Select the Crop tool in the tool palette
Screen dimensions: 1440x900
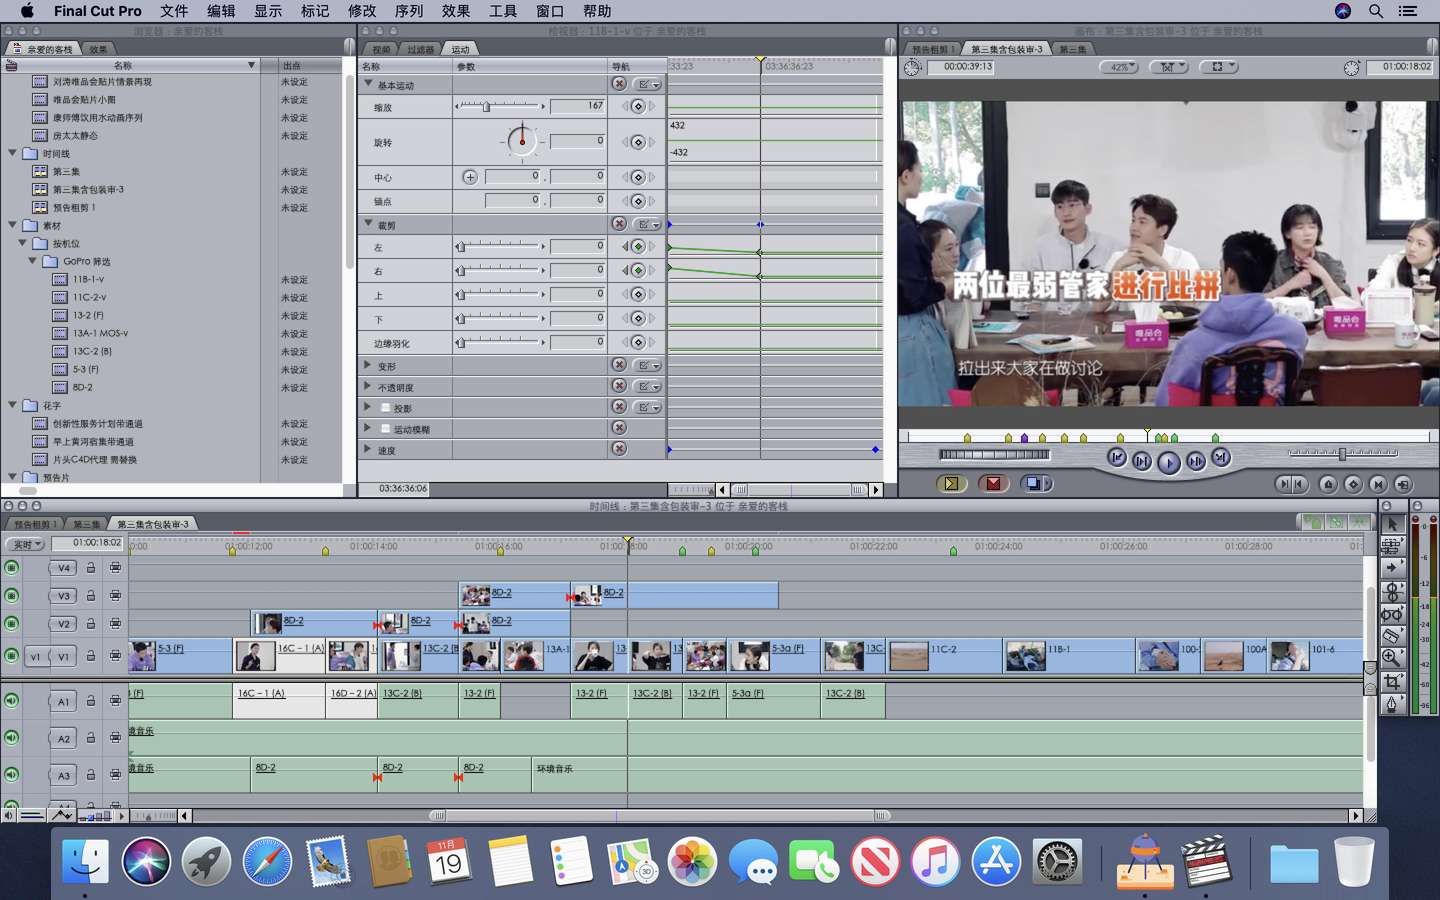click(1392, 681)
